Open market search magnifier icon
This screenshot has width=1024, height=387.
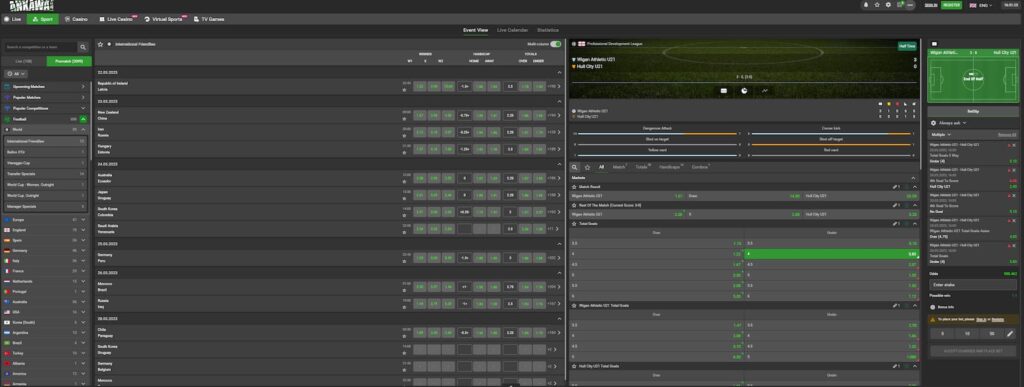click(575, 167)
